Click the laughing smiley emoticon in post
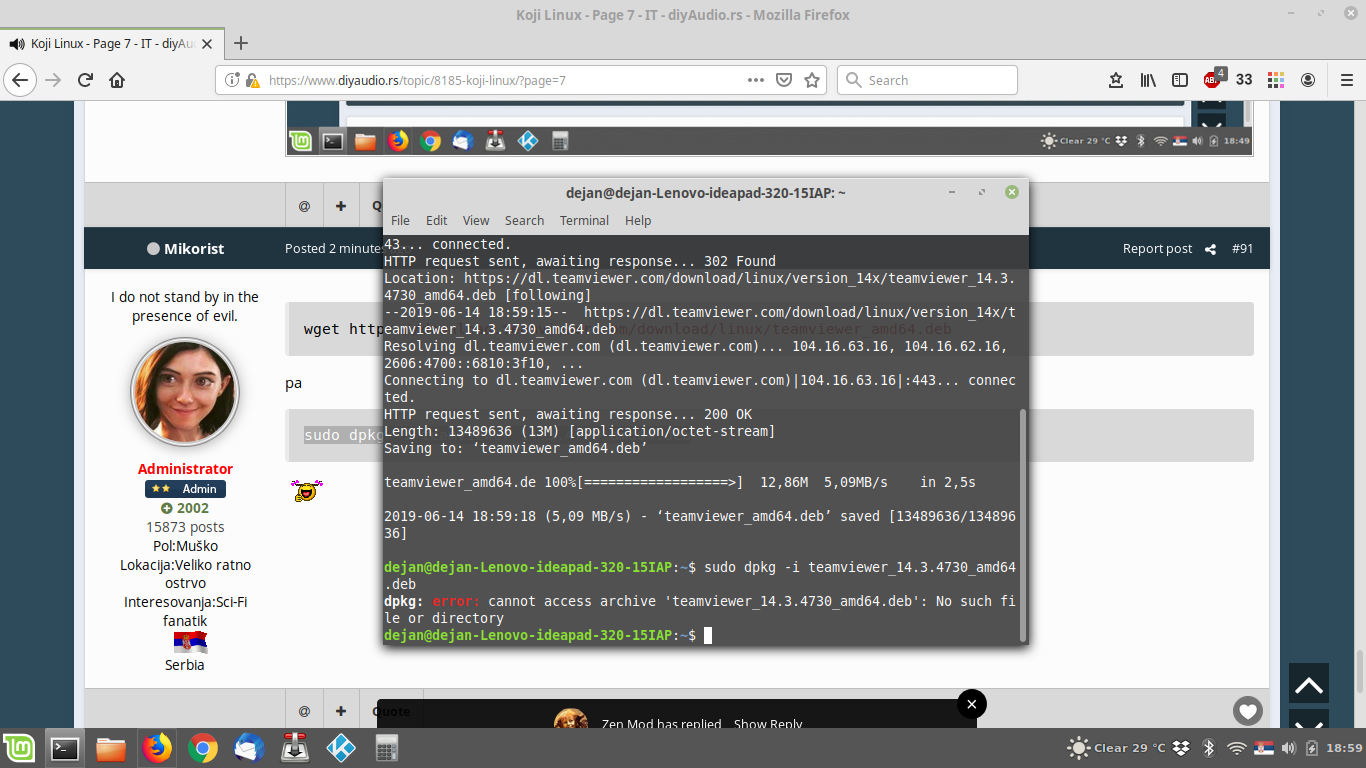The height and width of the screenshot is (768, 1366). coord(309,490)
